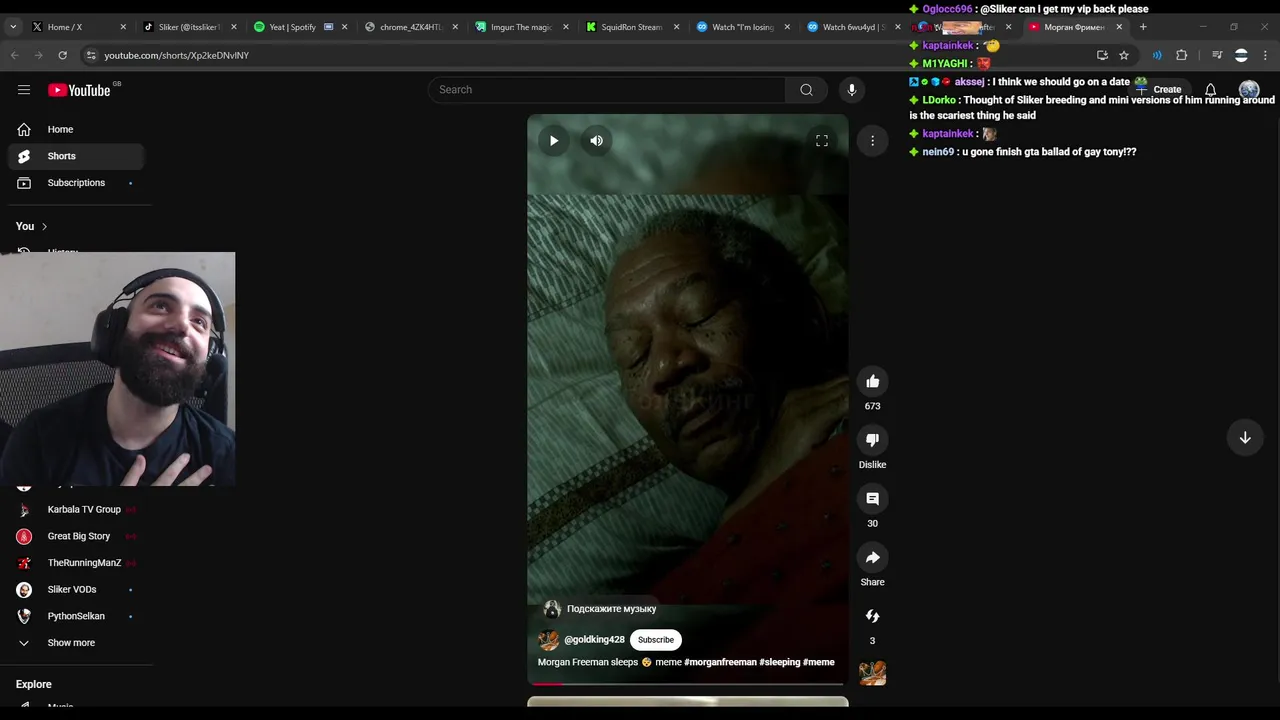Dislike the short with thumbs down
The image size is (1280, 720).
pos(873,440)
